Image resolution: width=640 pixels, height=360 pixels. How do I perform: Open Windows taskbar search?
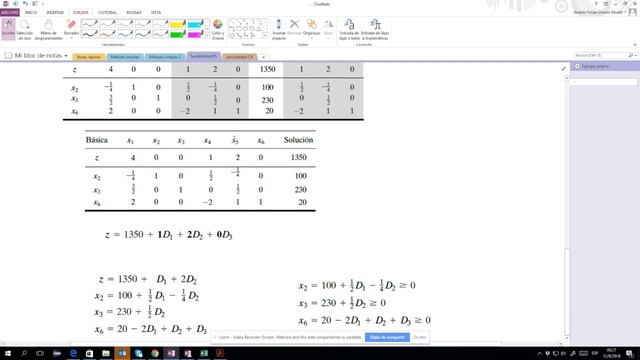point(24,353)
